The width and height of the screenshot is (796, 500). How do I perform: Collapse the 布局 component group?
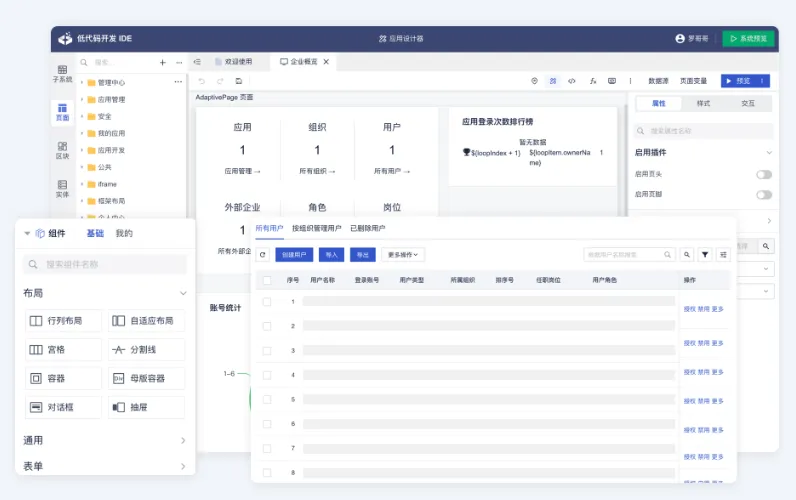coord(183,293)
